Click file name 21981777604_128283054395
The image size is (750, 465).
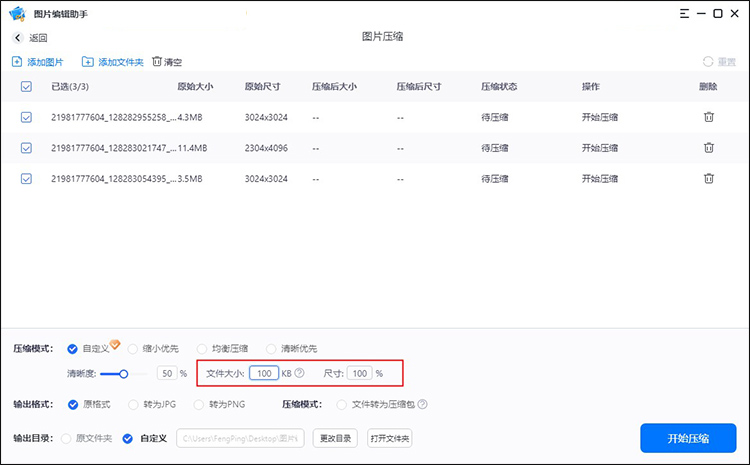click(x=114, y=178)
